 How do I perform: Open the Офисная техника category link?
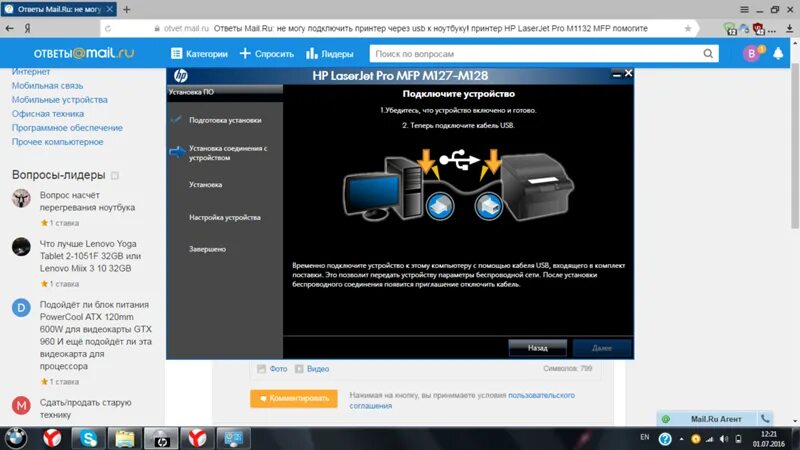[x=48, y=114]
